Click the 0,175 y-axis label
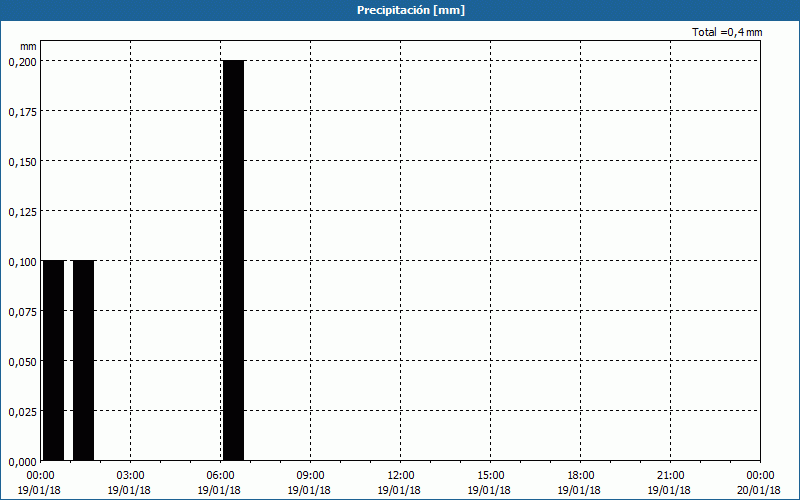 tap(22, 112)
